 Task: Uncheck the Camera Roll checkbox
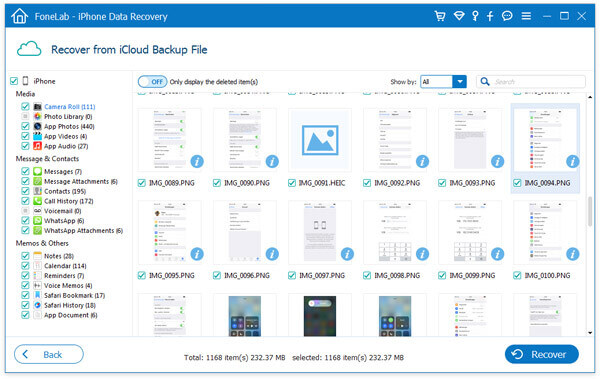coord(25,106)
